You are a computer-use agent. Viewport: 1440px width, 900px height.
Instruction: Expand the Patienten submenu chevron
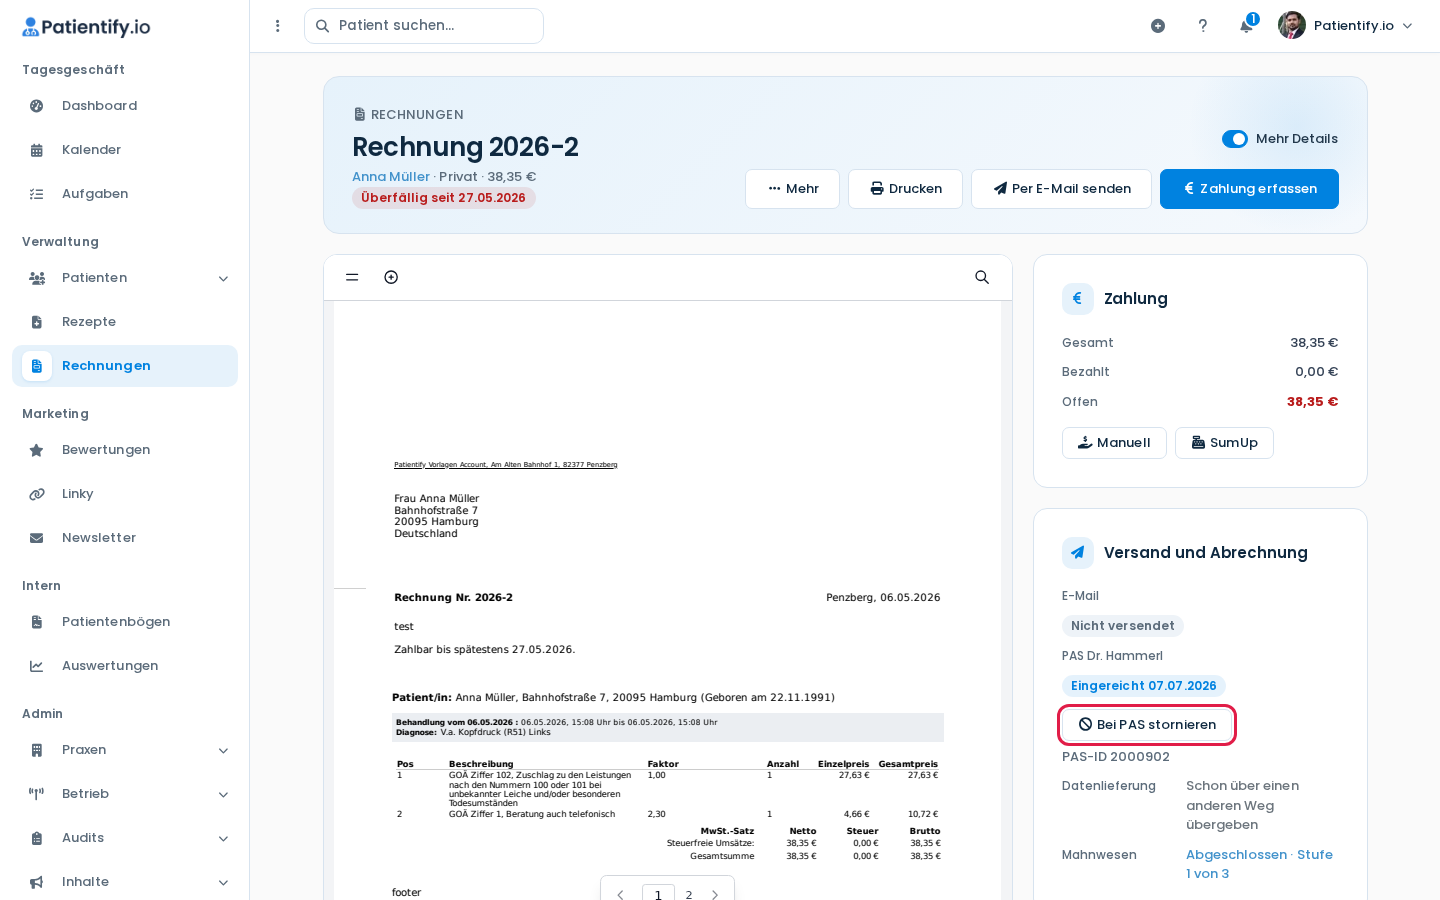pos(223,278)
